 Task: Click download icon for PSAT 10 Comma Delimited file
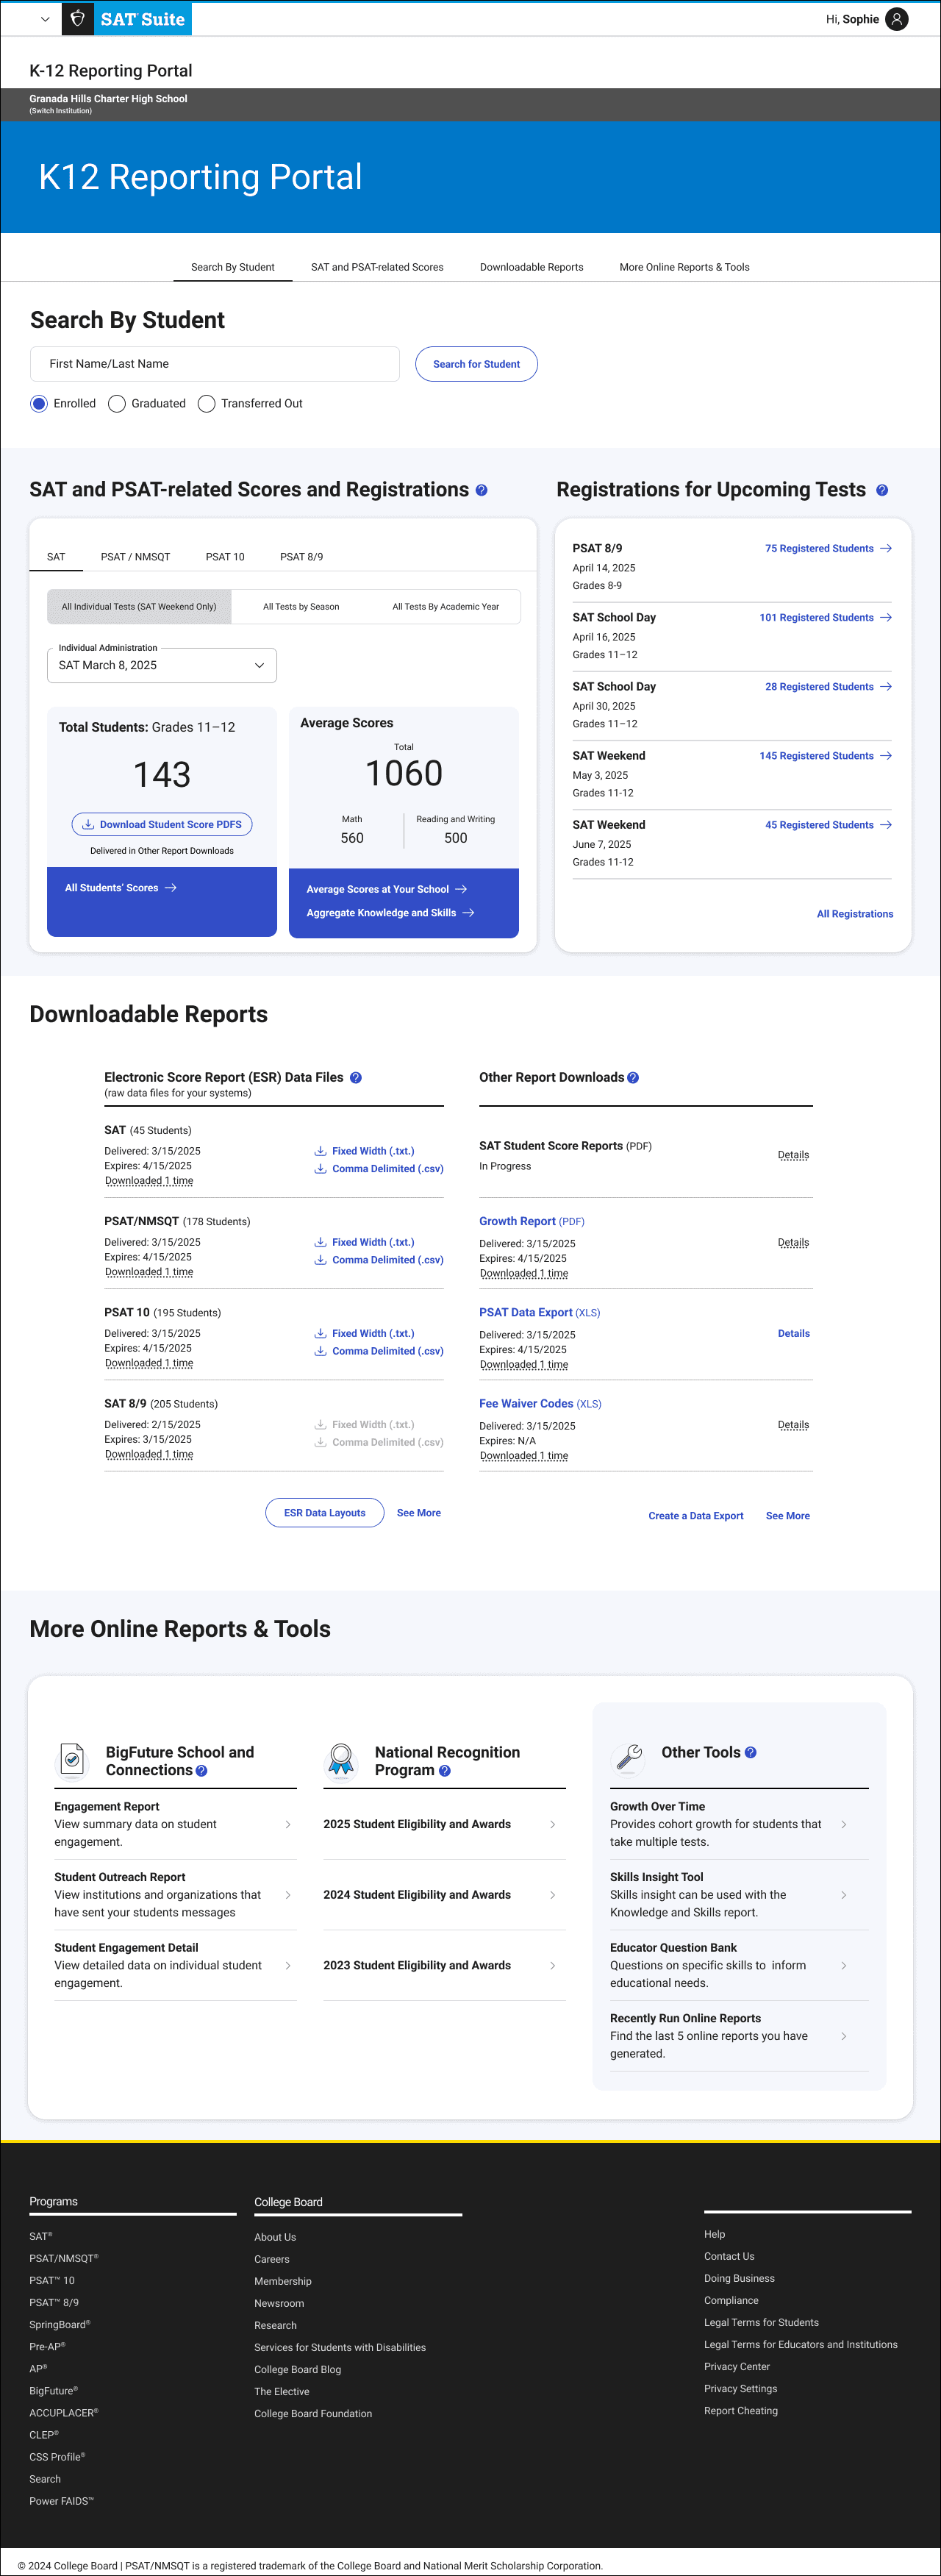pyautogui.click(x=320, y=1351)
